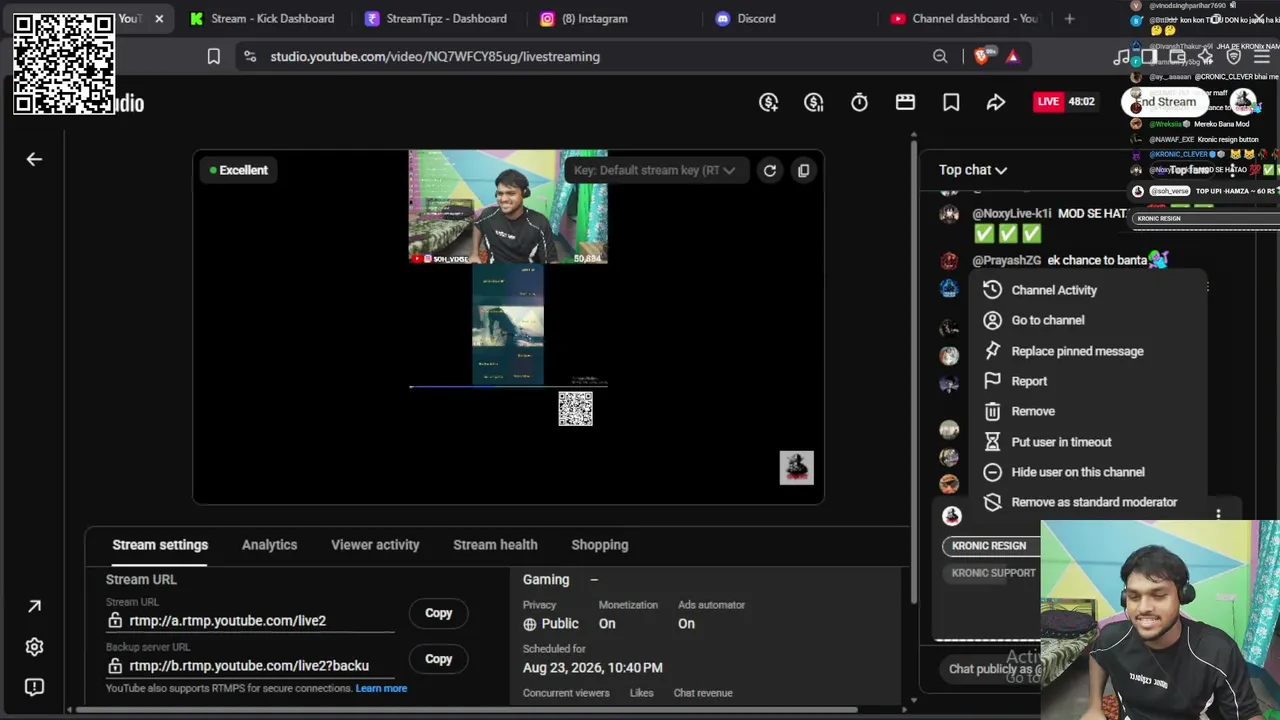Select Go to channel menu entry

click(x=1088, y=320)
